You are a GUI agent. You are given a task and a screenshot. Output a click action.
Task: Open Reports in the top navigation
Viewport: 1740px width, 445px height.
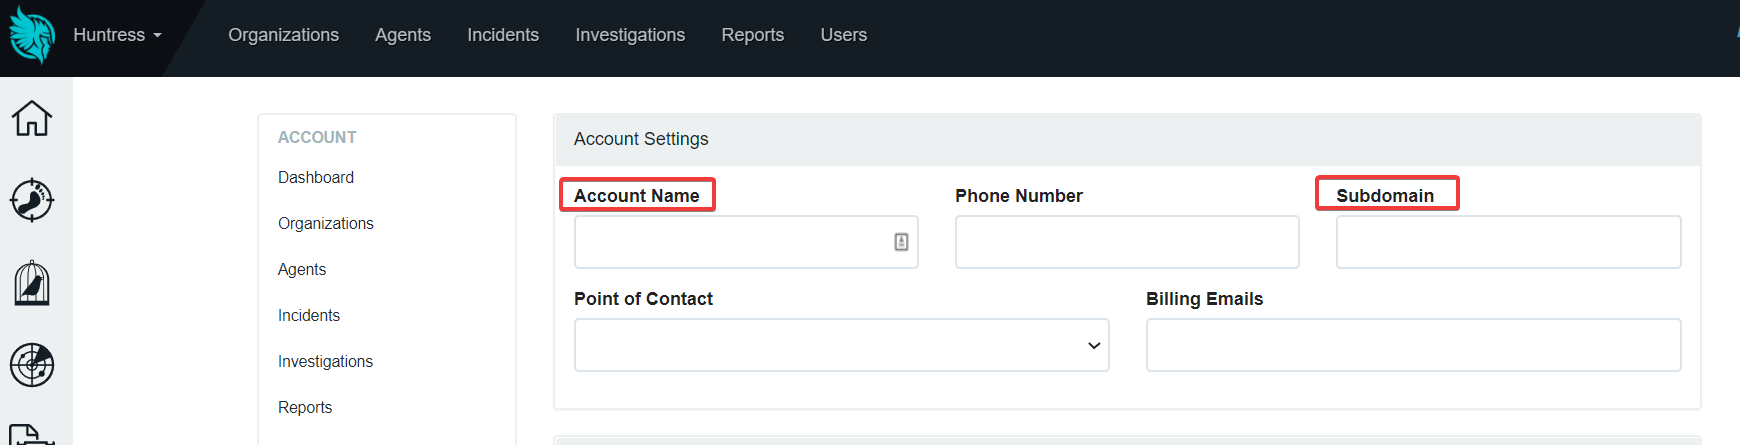tap(753, 35)
